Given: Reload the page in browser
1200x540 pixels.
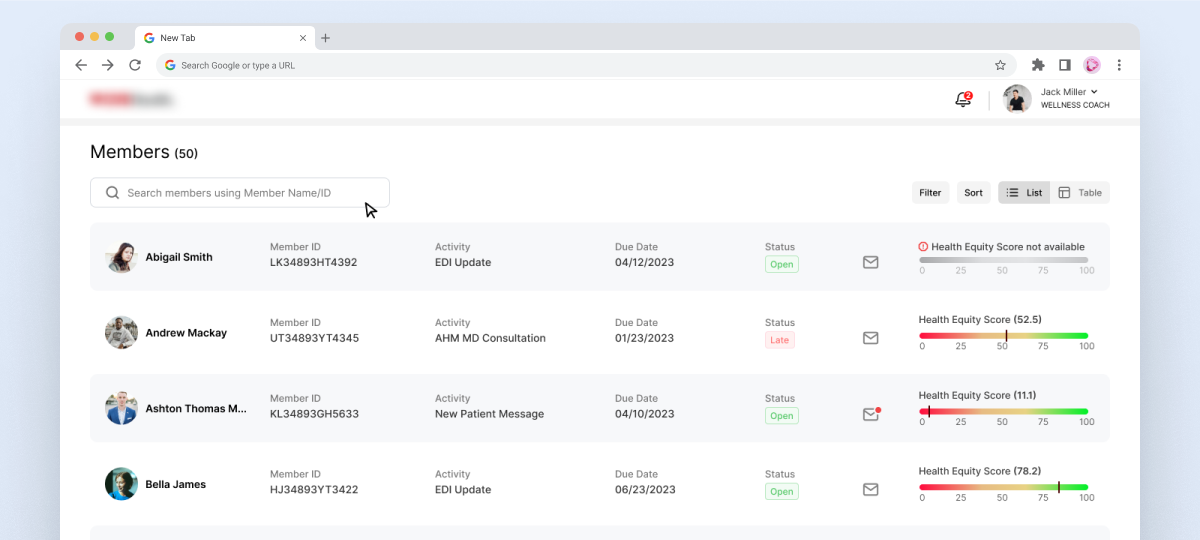Looking at the screenshot, I should 135,65.
